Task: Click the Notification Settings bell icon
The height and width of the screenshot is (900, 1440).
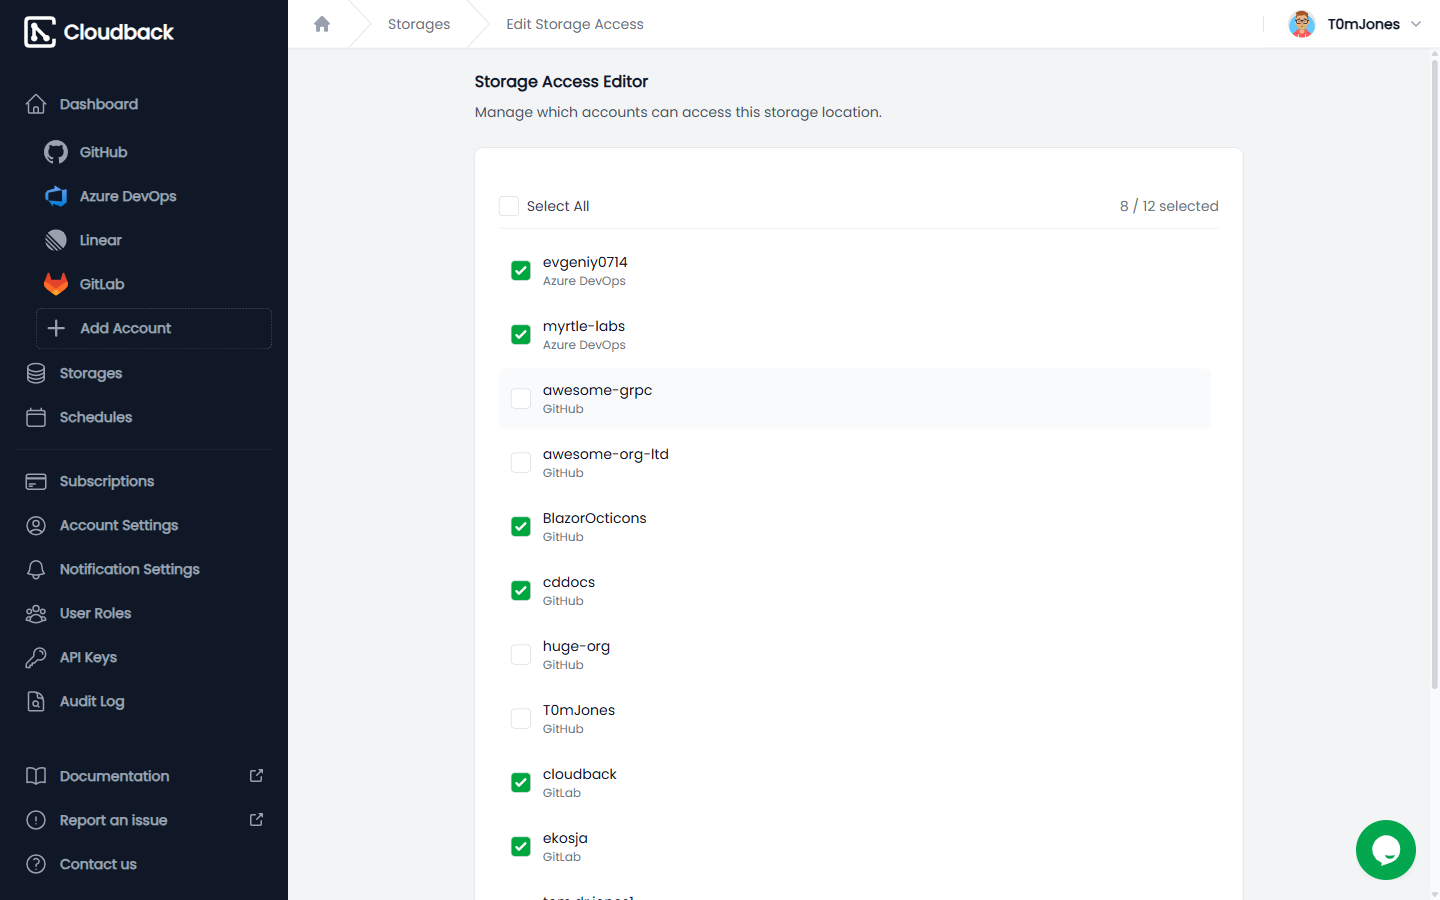Action: click(36, 569)
